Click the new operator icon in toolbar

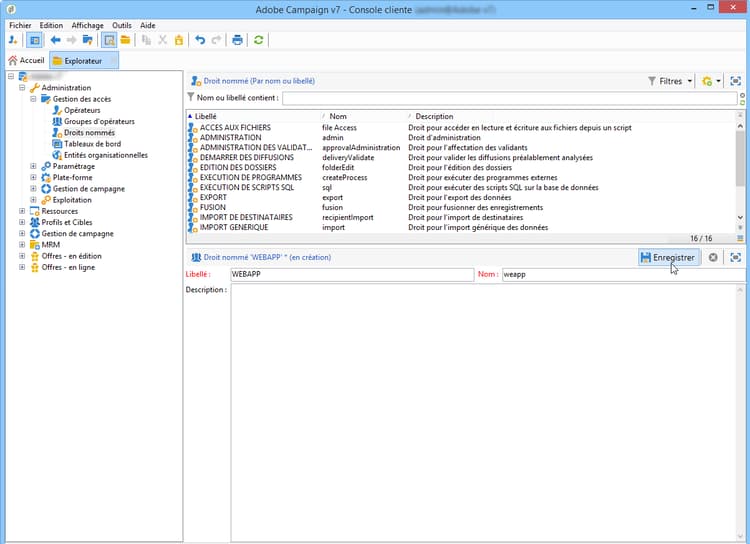13,40
